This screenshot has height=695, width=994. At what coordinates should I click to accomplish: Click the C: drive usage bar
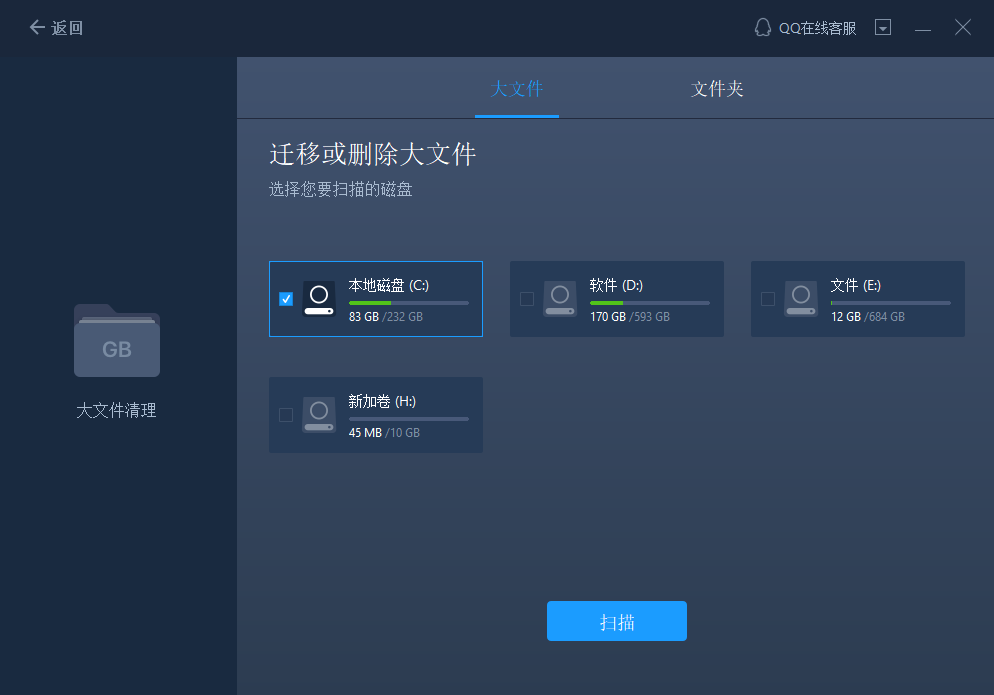(x=409, y=303)
